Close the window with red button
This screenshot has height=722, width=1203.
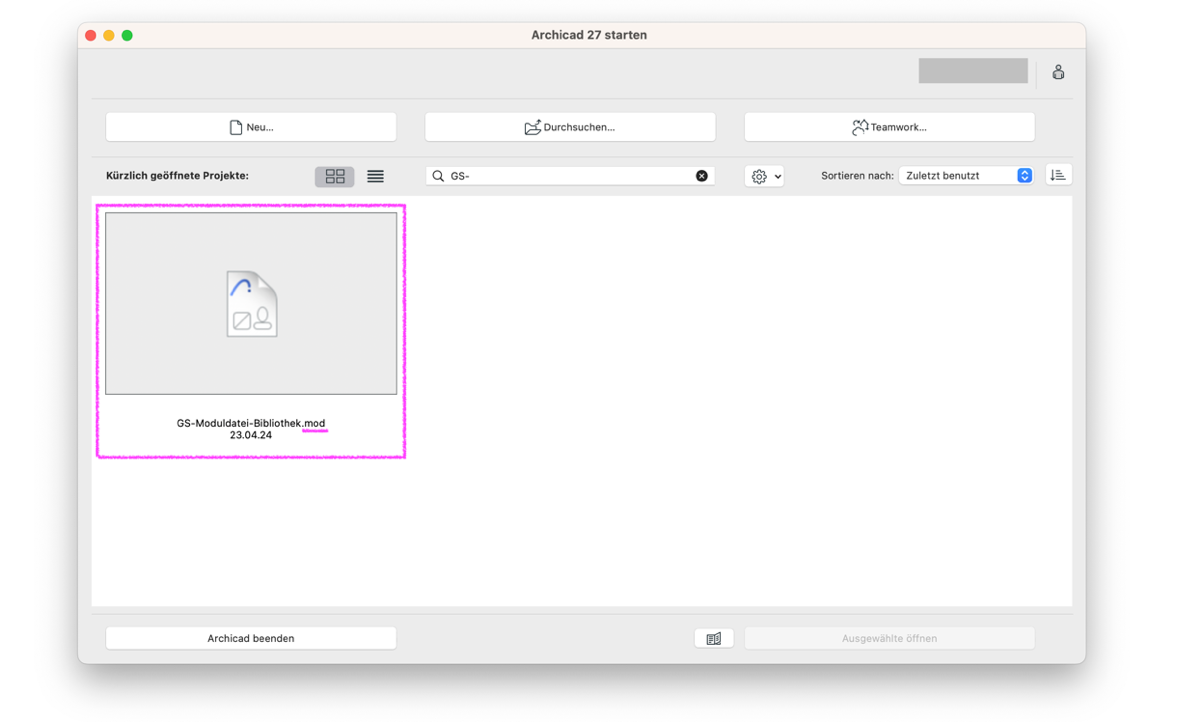click(x=91, y=35)
